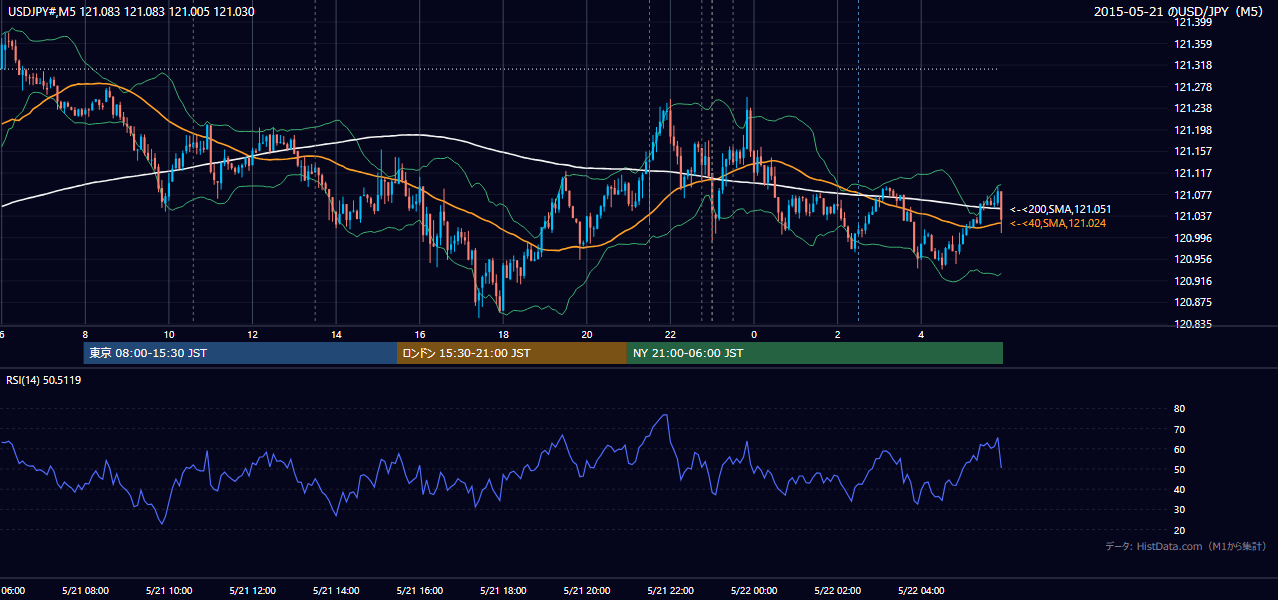Click hour label 2 under the price chart
Image resolution: width=1278 pixels, height=600 pixels.
pyautogui.click(x=837, y=334)
